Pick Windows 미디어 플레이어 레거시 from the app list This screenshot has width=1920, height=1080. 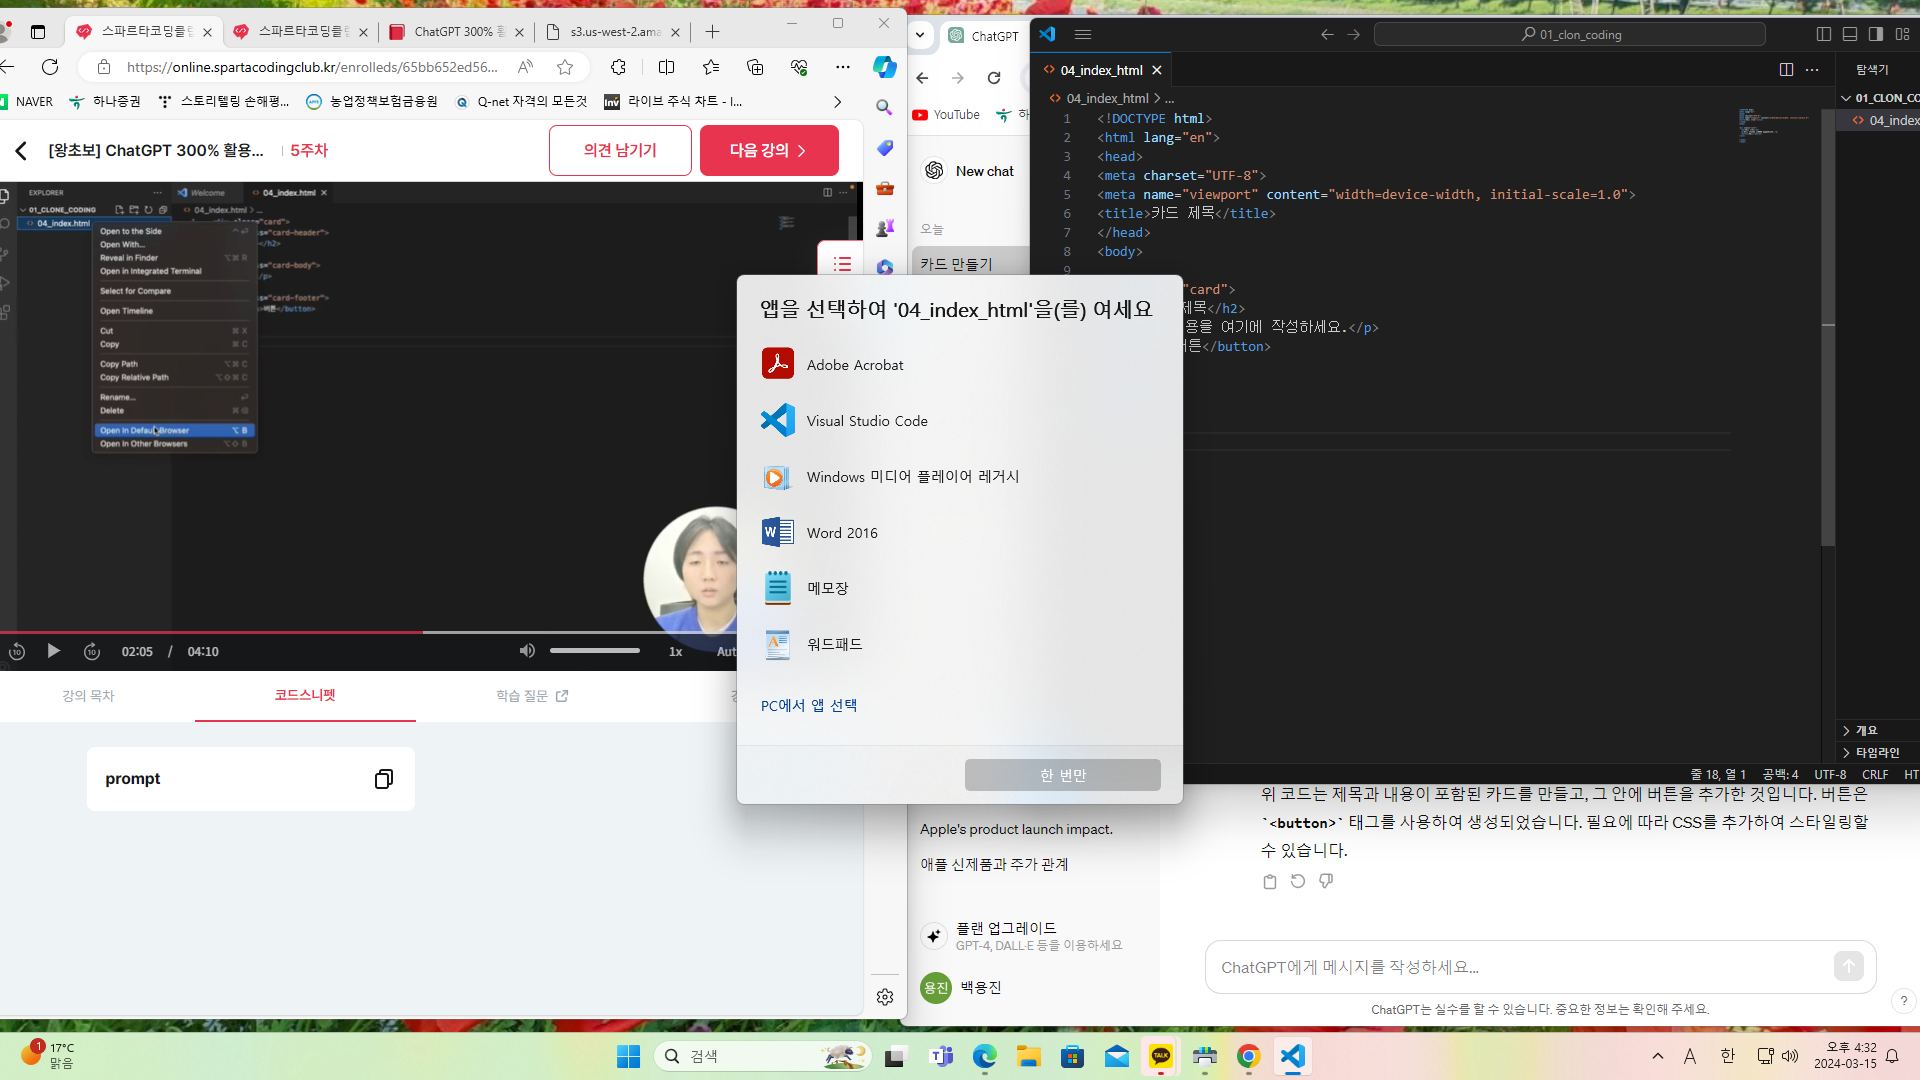point(959,477)
